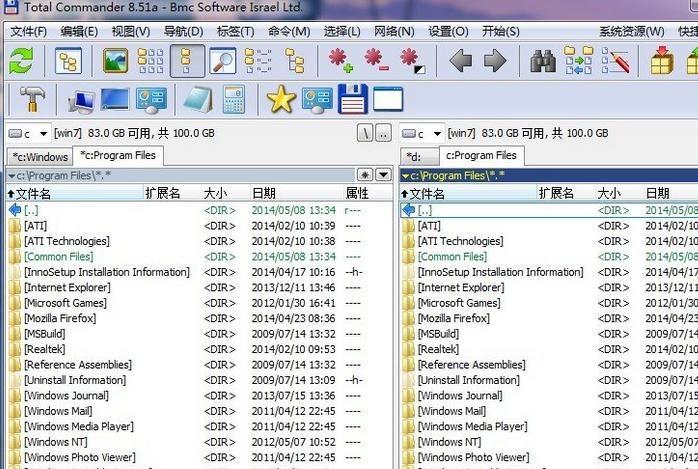Open the 命令(M) menu

[x=289, y=32]
